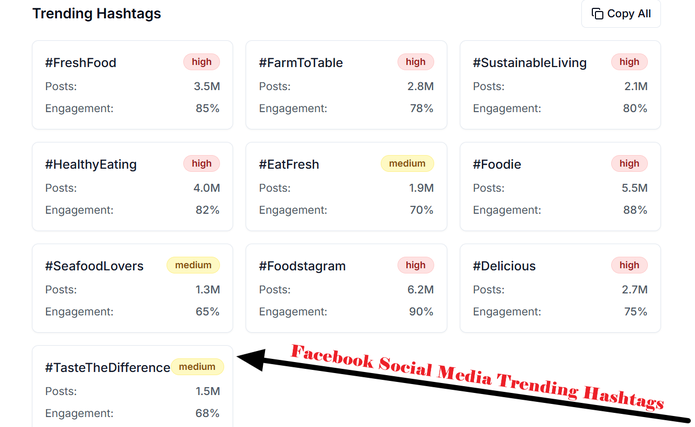Click the Trending Hashtags heading

96,14
